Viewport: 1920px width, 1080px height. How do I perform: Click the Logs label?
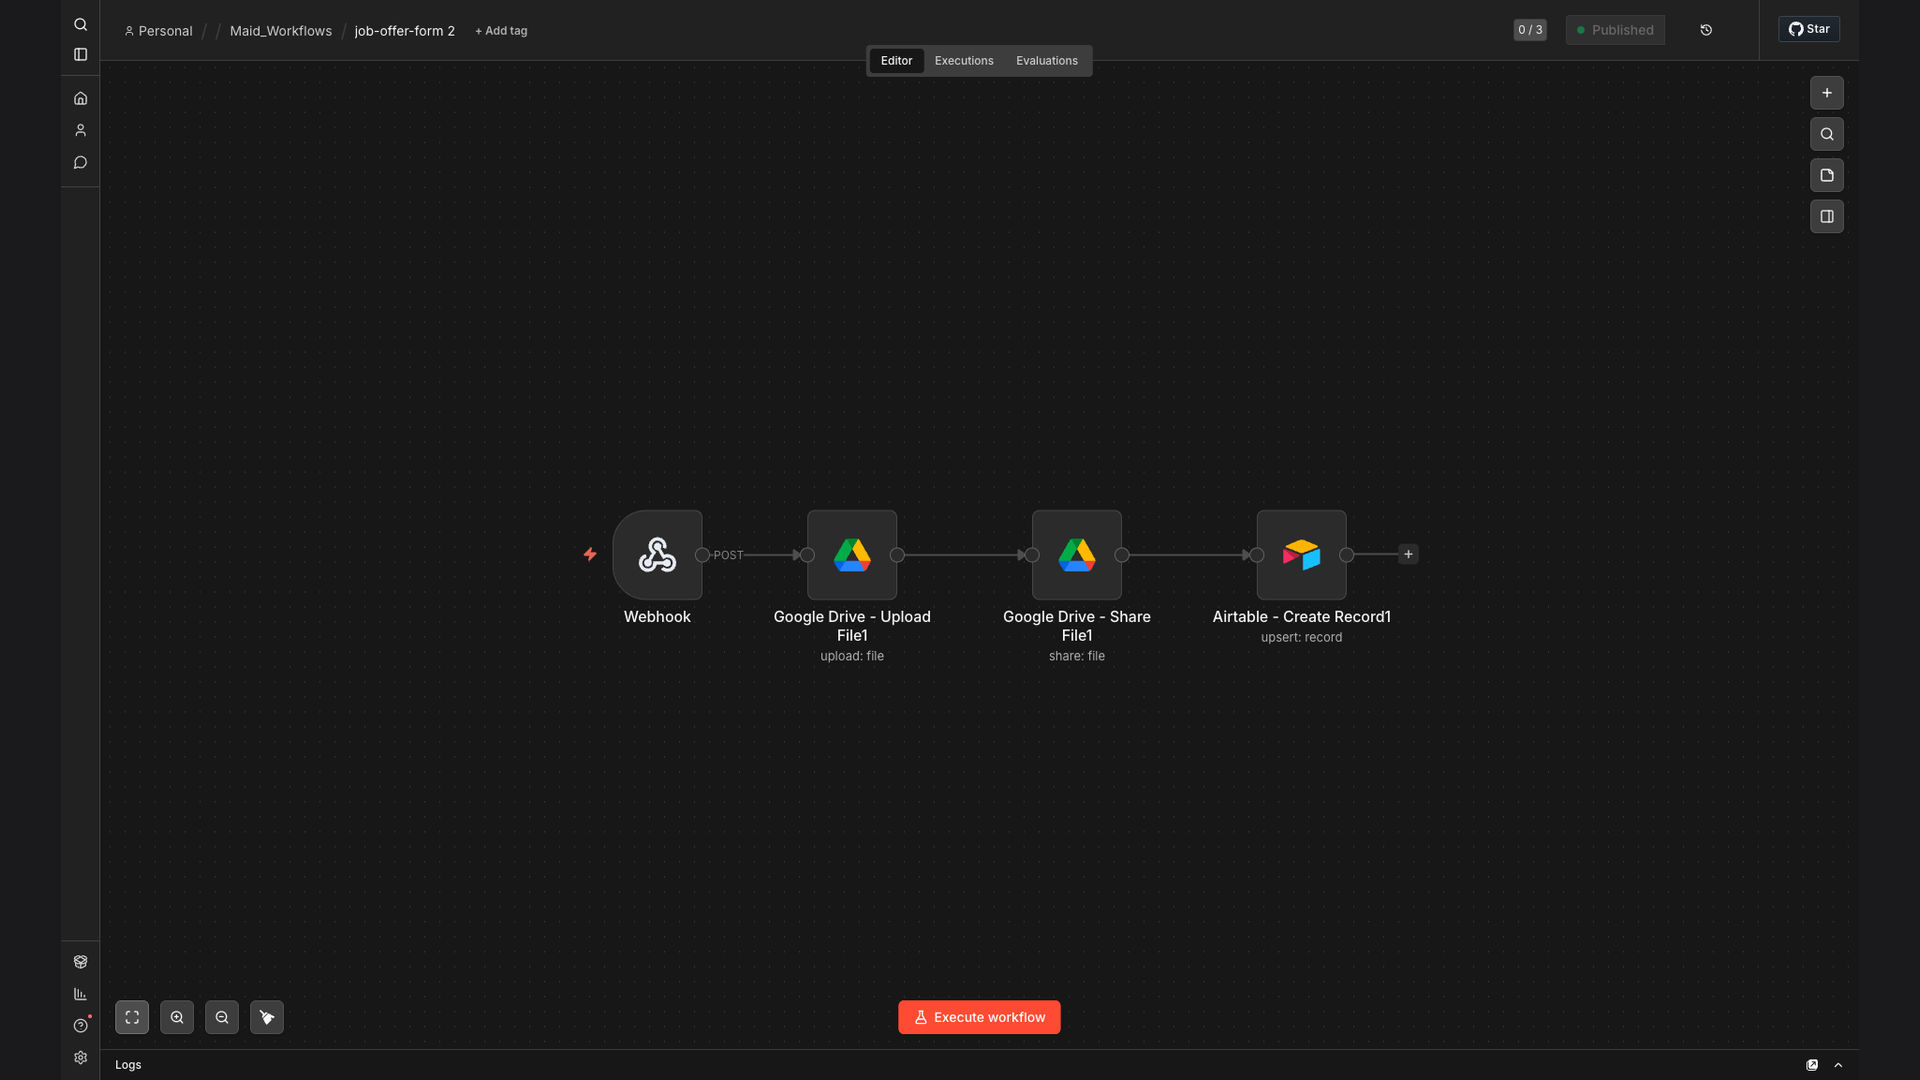(128, 1065)
